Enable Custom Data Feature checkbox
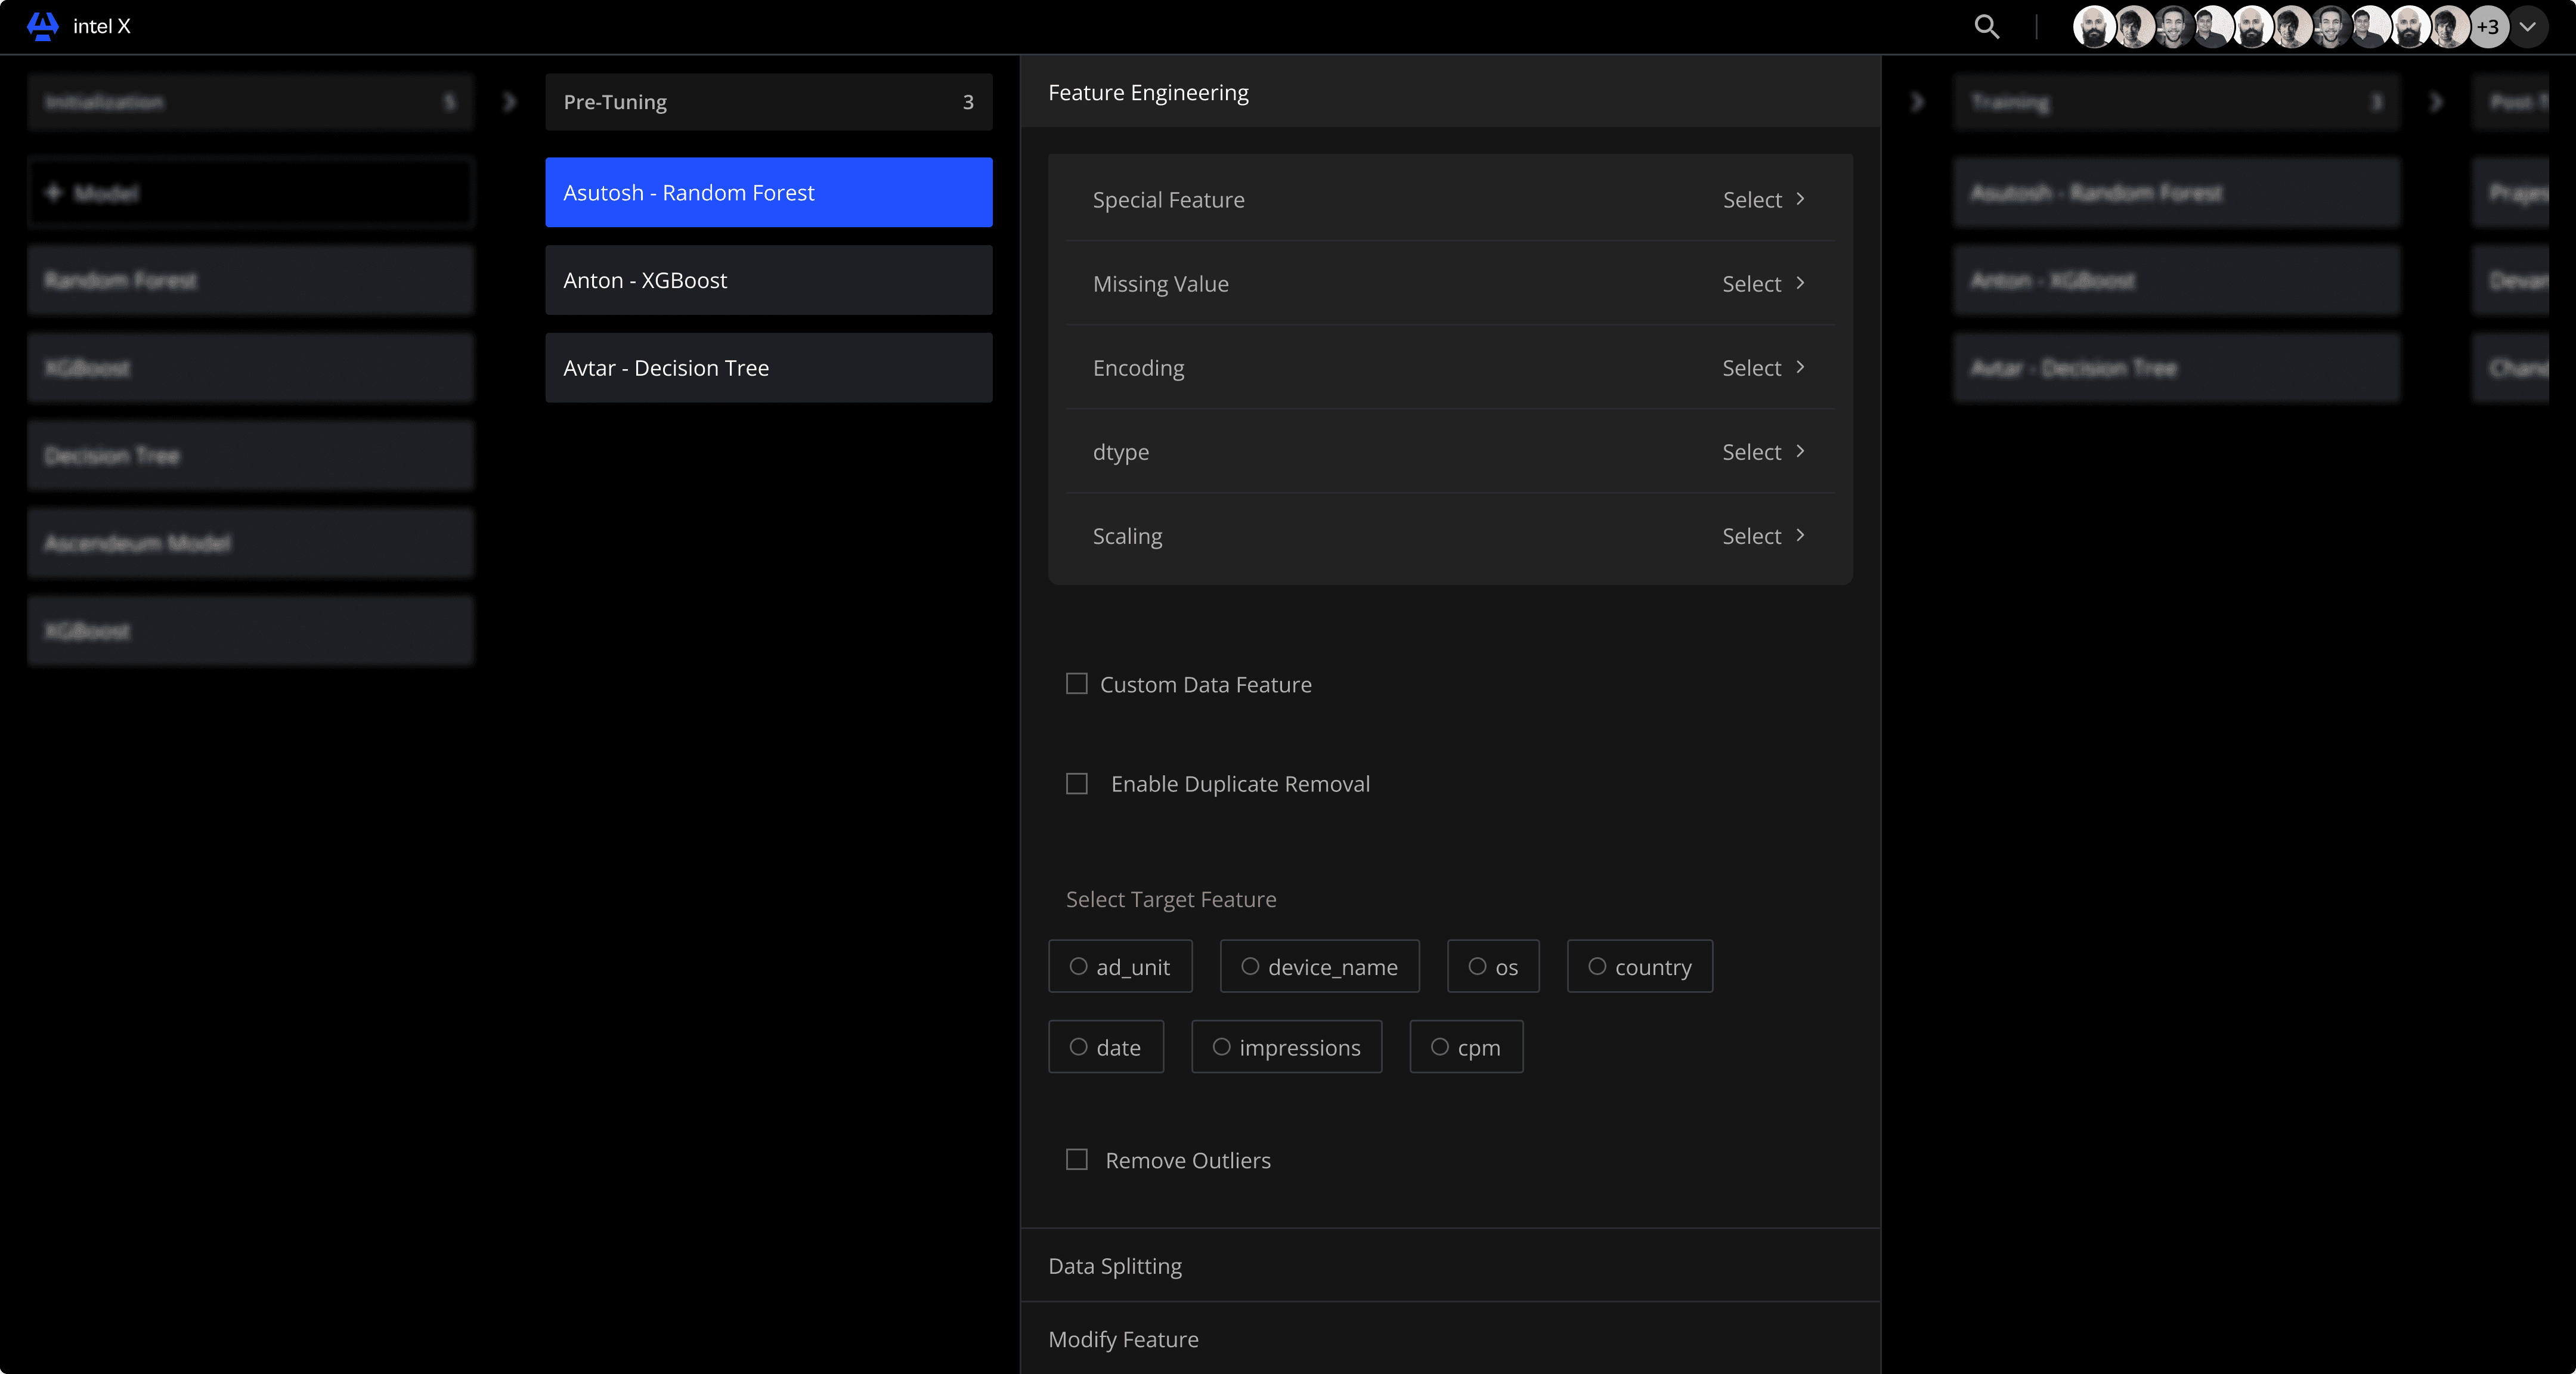This screenshot has height=1374, width=2576. point(1076,684)
